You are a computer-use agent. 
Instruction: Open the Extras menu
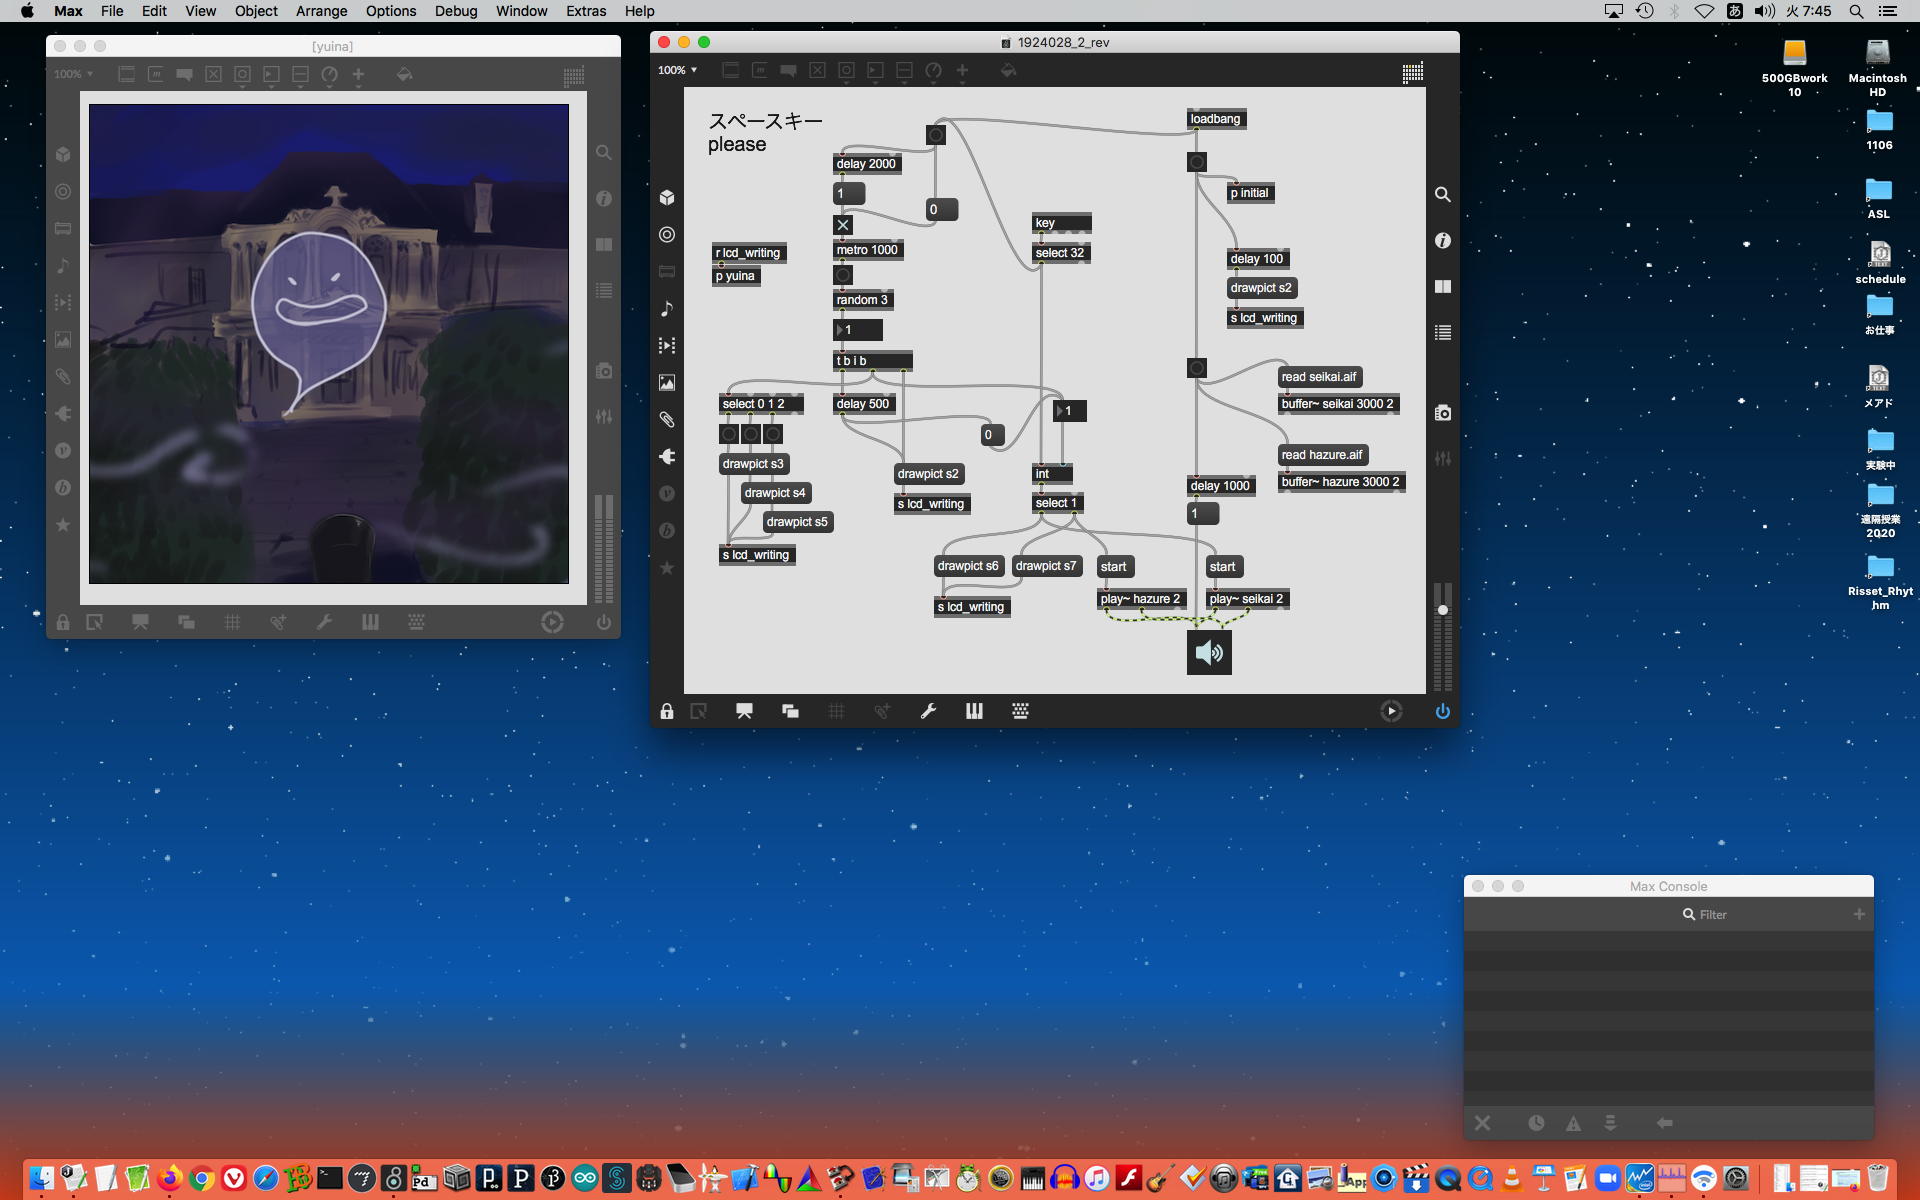coord(585,11)
